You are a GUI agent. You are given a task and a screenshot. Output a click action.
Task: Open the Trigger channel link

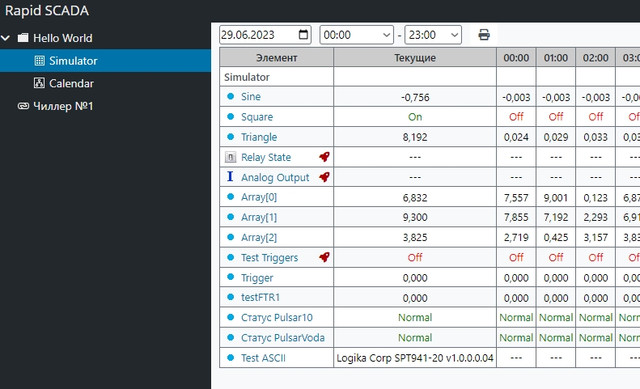tap(257, 278)
